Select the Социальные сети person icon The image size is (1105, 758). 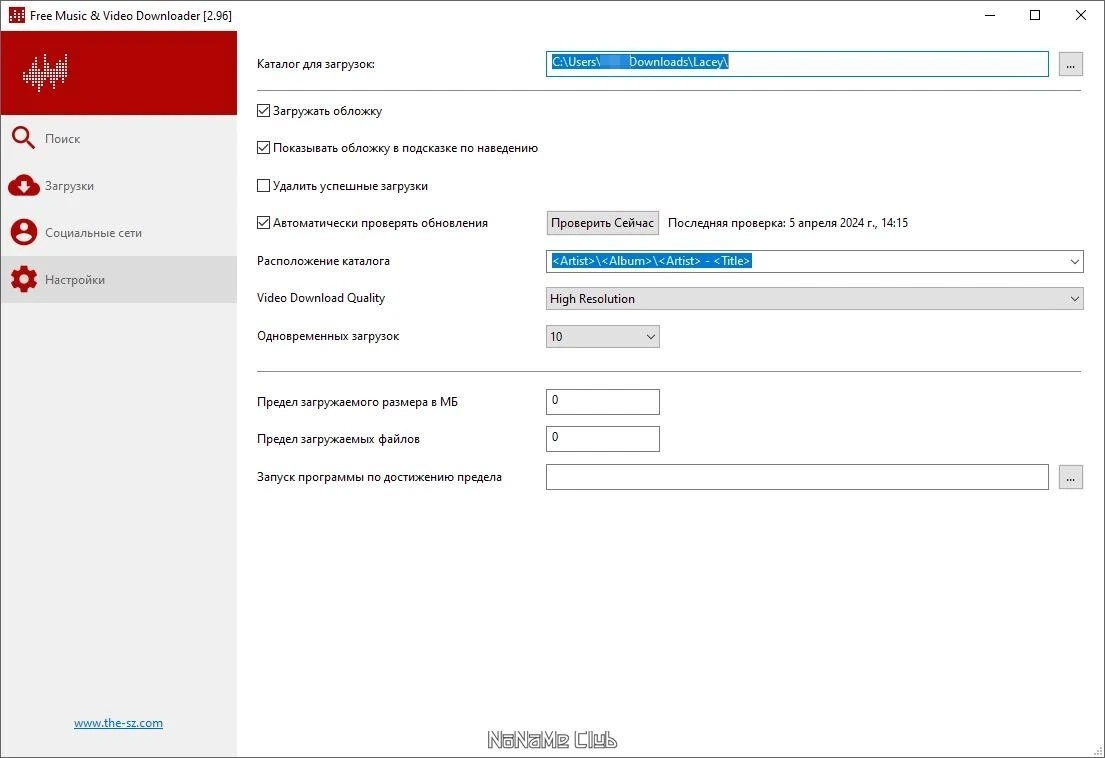point(23,232)
